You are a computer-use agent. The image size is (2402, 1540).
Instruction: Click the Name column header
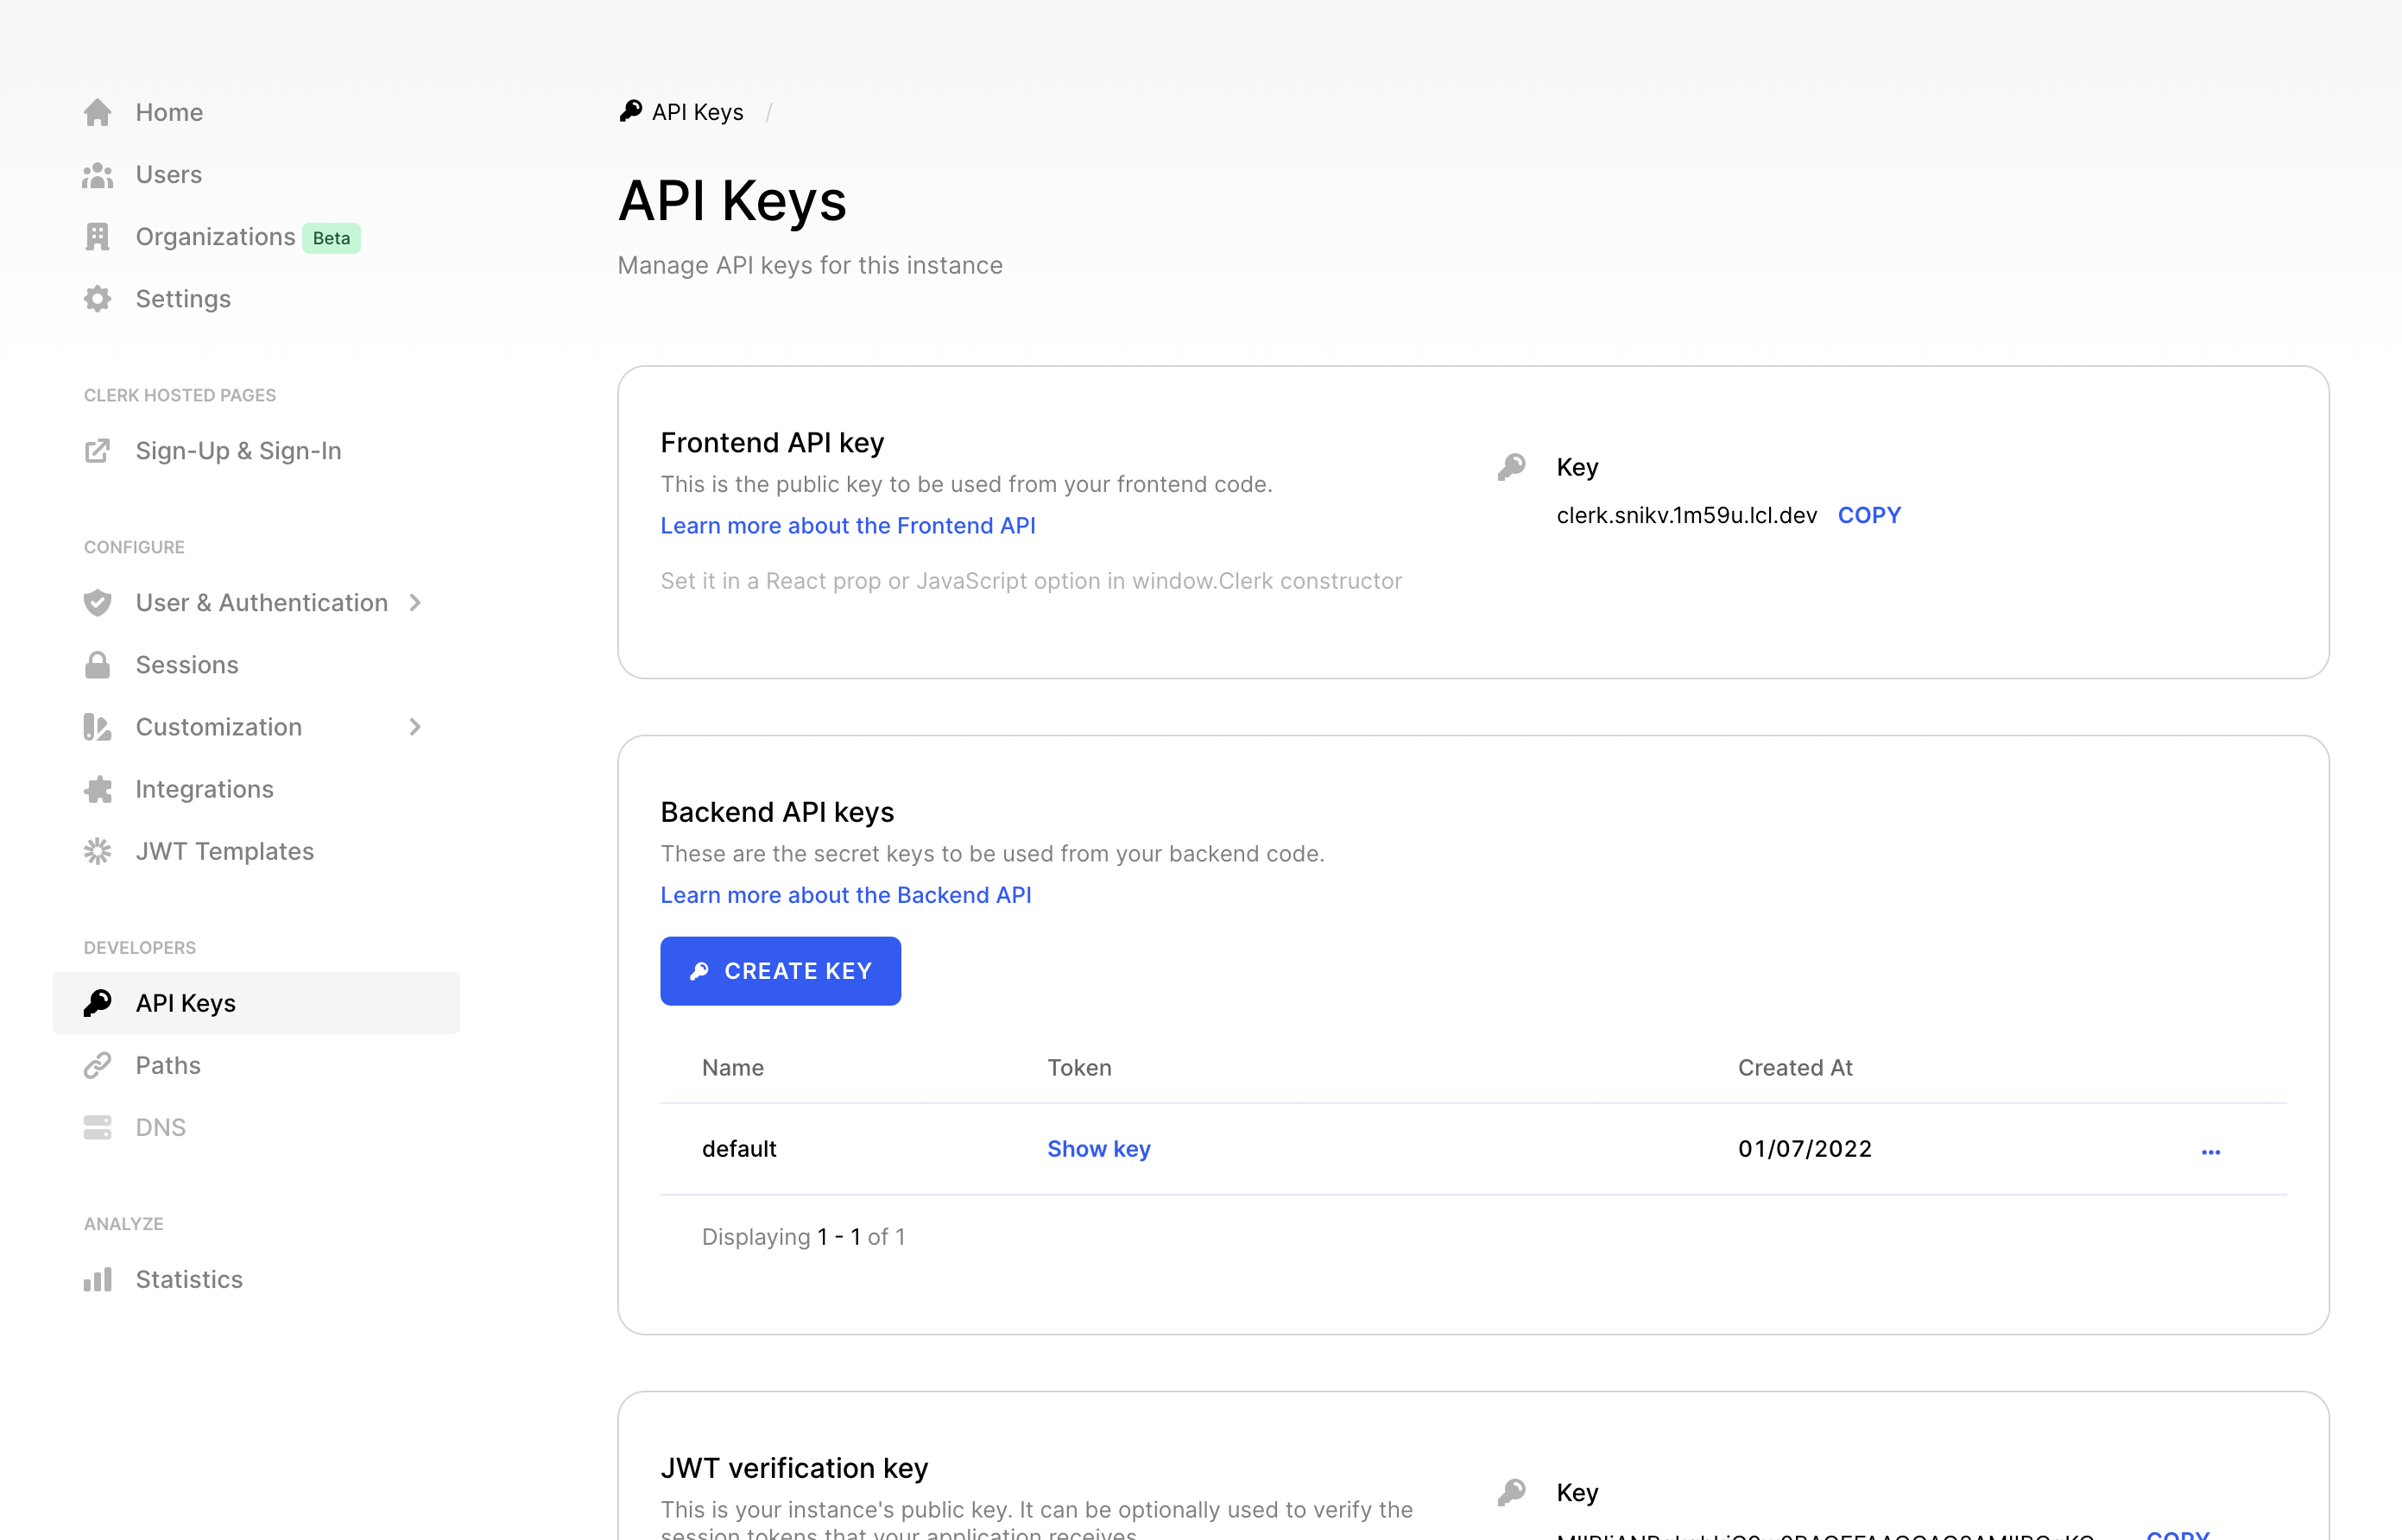(x=733, y=1068)
